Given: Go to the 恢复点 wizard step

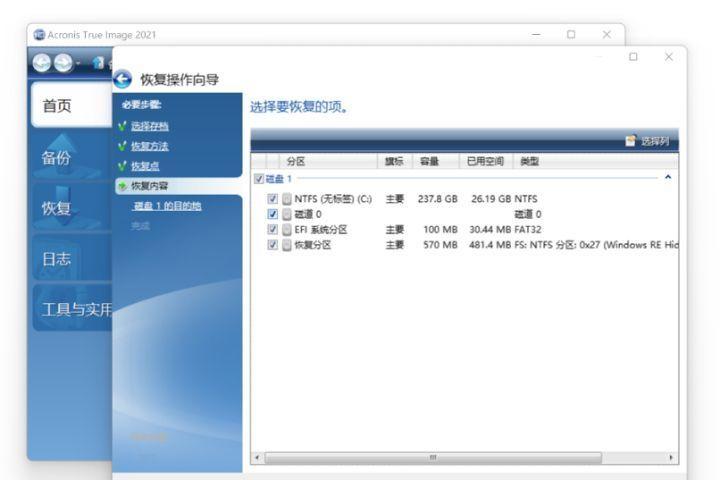Looking at the screenshot, I should click(x=145, y=166).
